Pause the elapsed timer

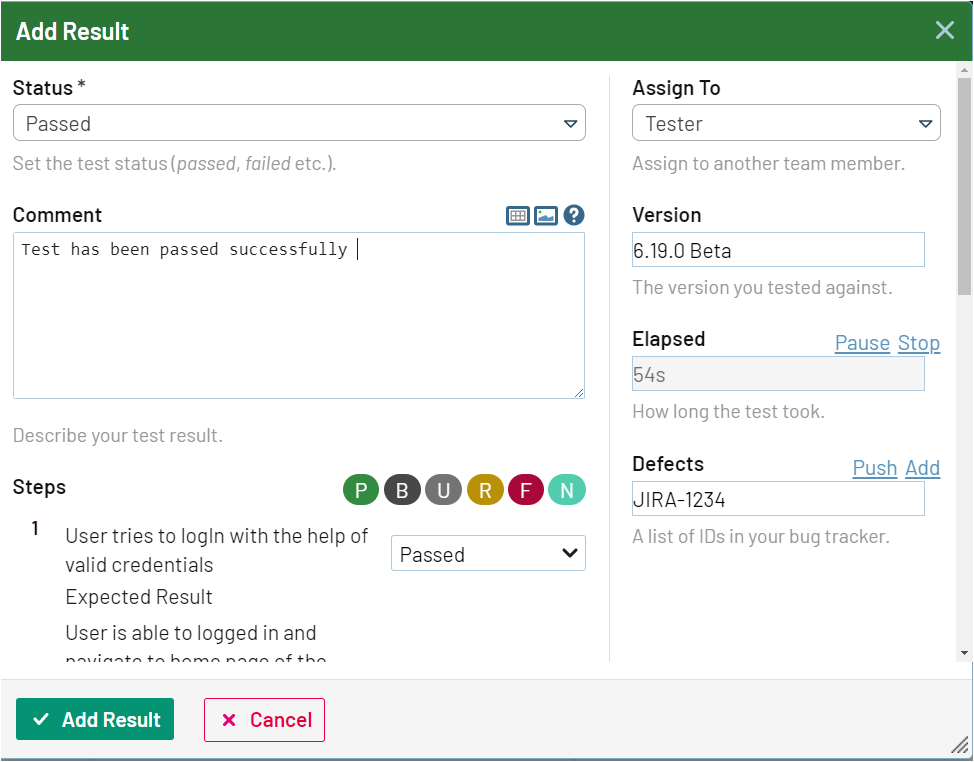[862, 343]
